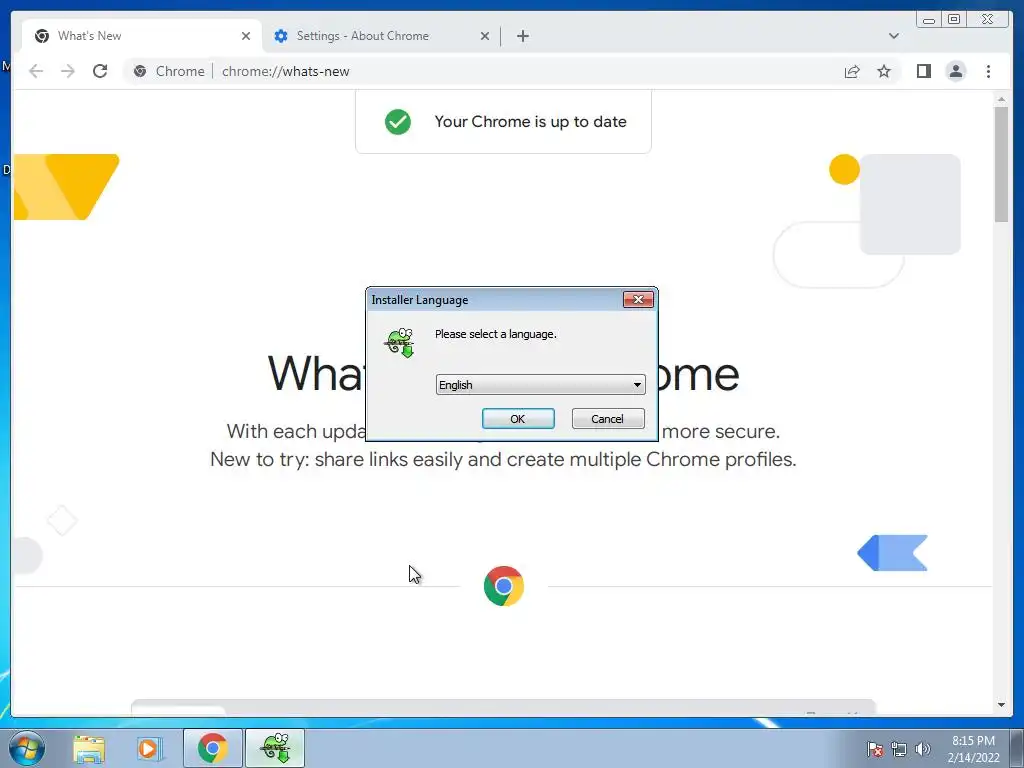Close the Settings - About Chrome tab

pos(485,36)
